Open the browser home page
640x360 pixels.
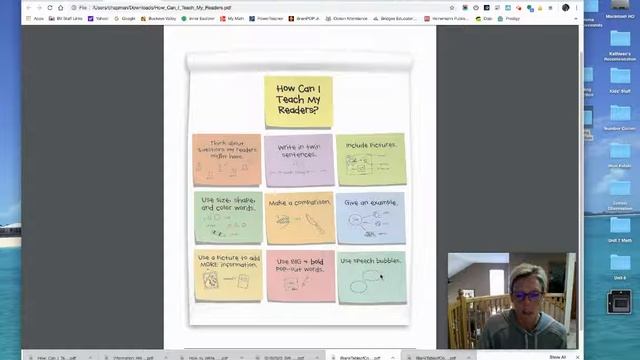[x=60, y=8]
